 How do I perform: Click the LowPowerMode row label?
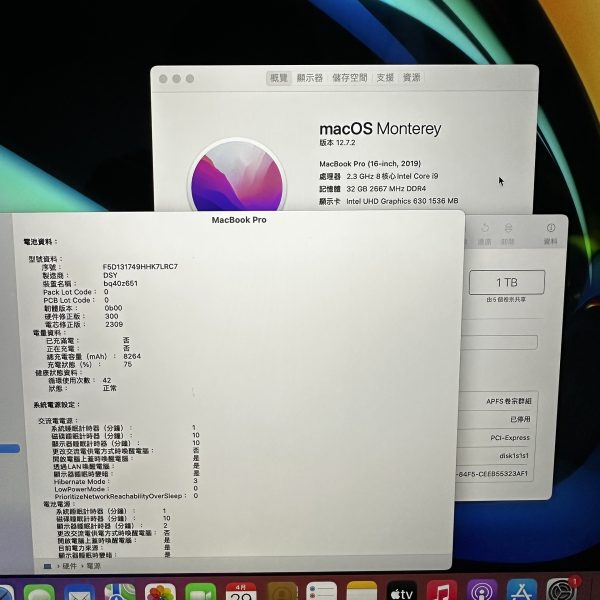pos(82,489)
